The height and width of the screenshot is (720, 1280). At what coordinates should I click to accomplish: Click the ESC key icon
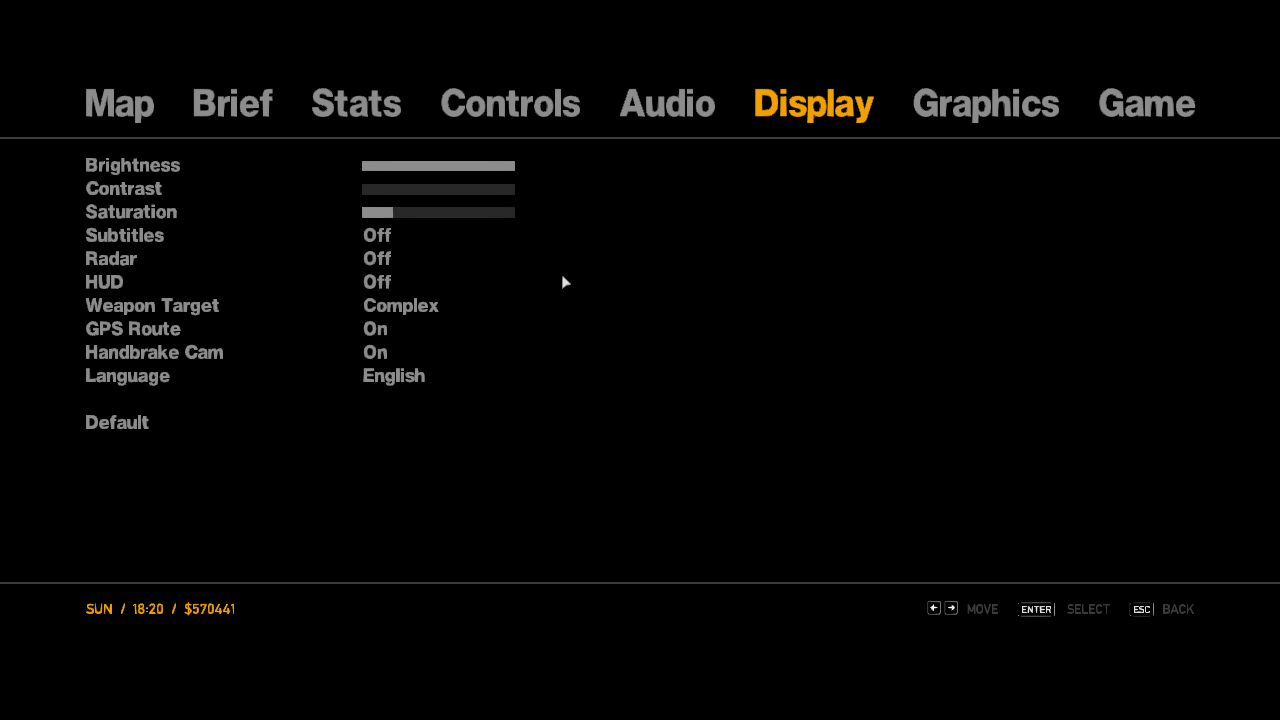click(1142, 610)
